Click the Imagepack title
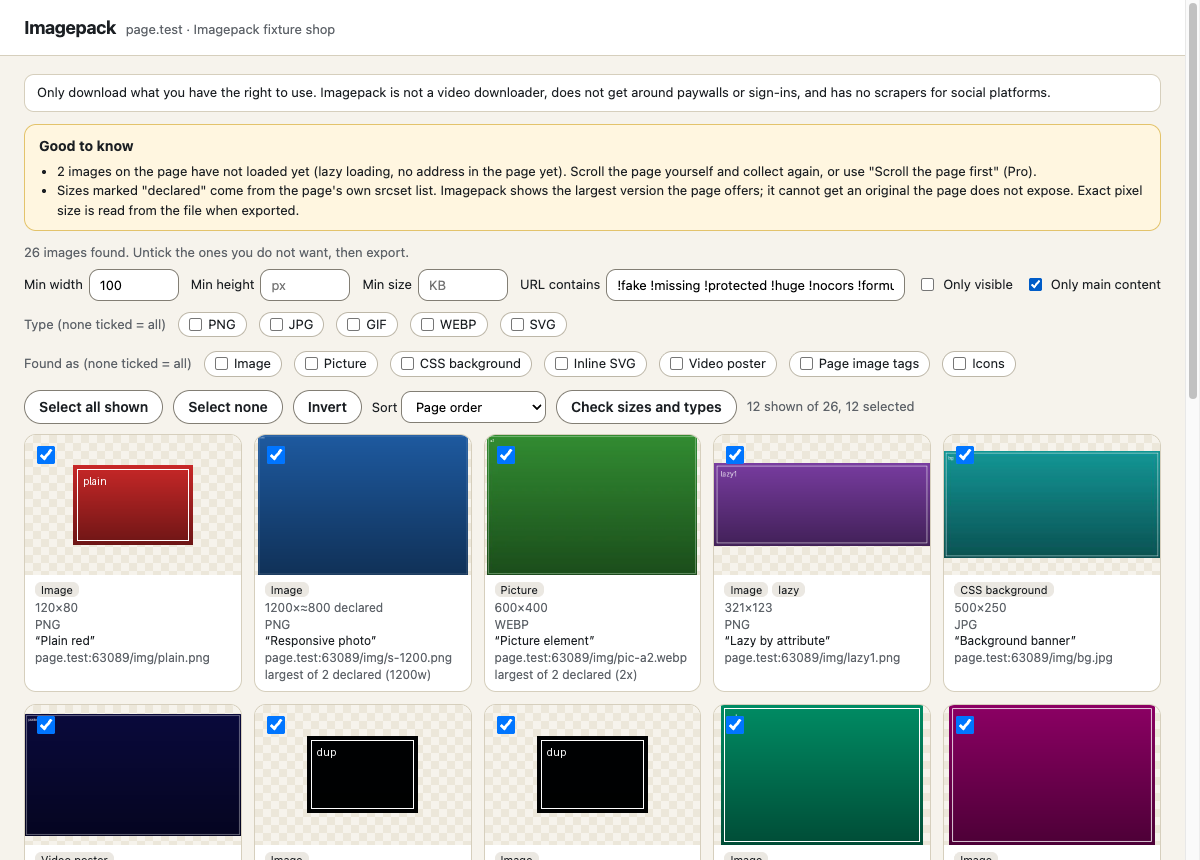 tap(70, 28)
